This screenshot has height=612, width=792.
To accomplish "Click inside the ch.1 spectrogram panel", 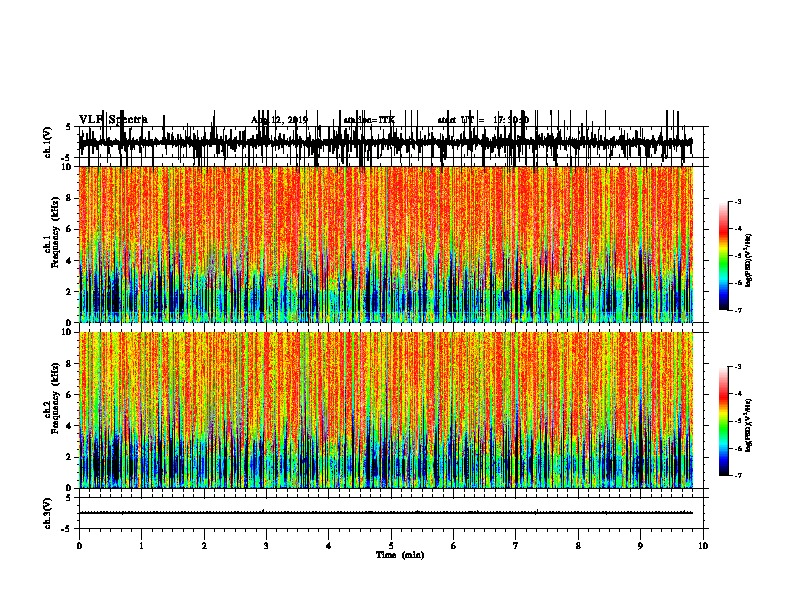I will [x=386, y=244].
